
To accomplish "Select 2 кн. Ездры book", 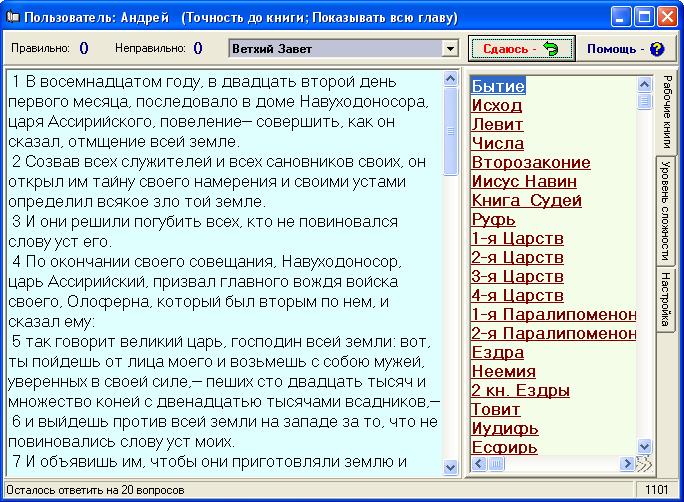I will pos(520,390).
